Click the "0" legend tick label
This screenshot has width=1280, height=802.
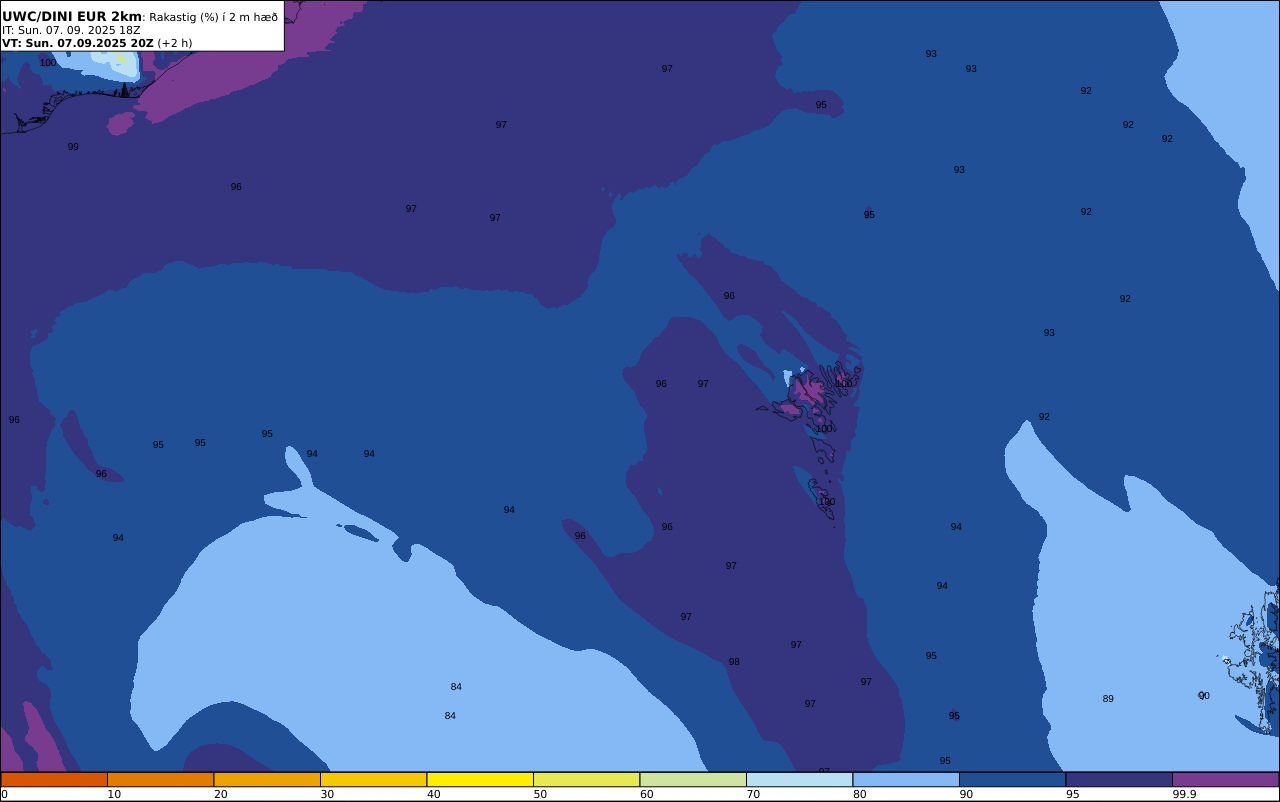pyautogui.click(x=4, y=794)
